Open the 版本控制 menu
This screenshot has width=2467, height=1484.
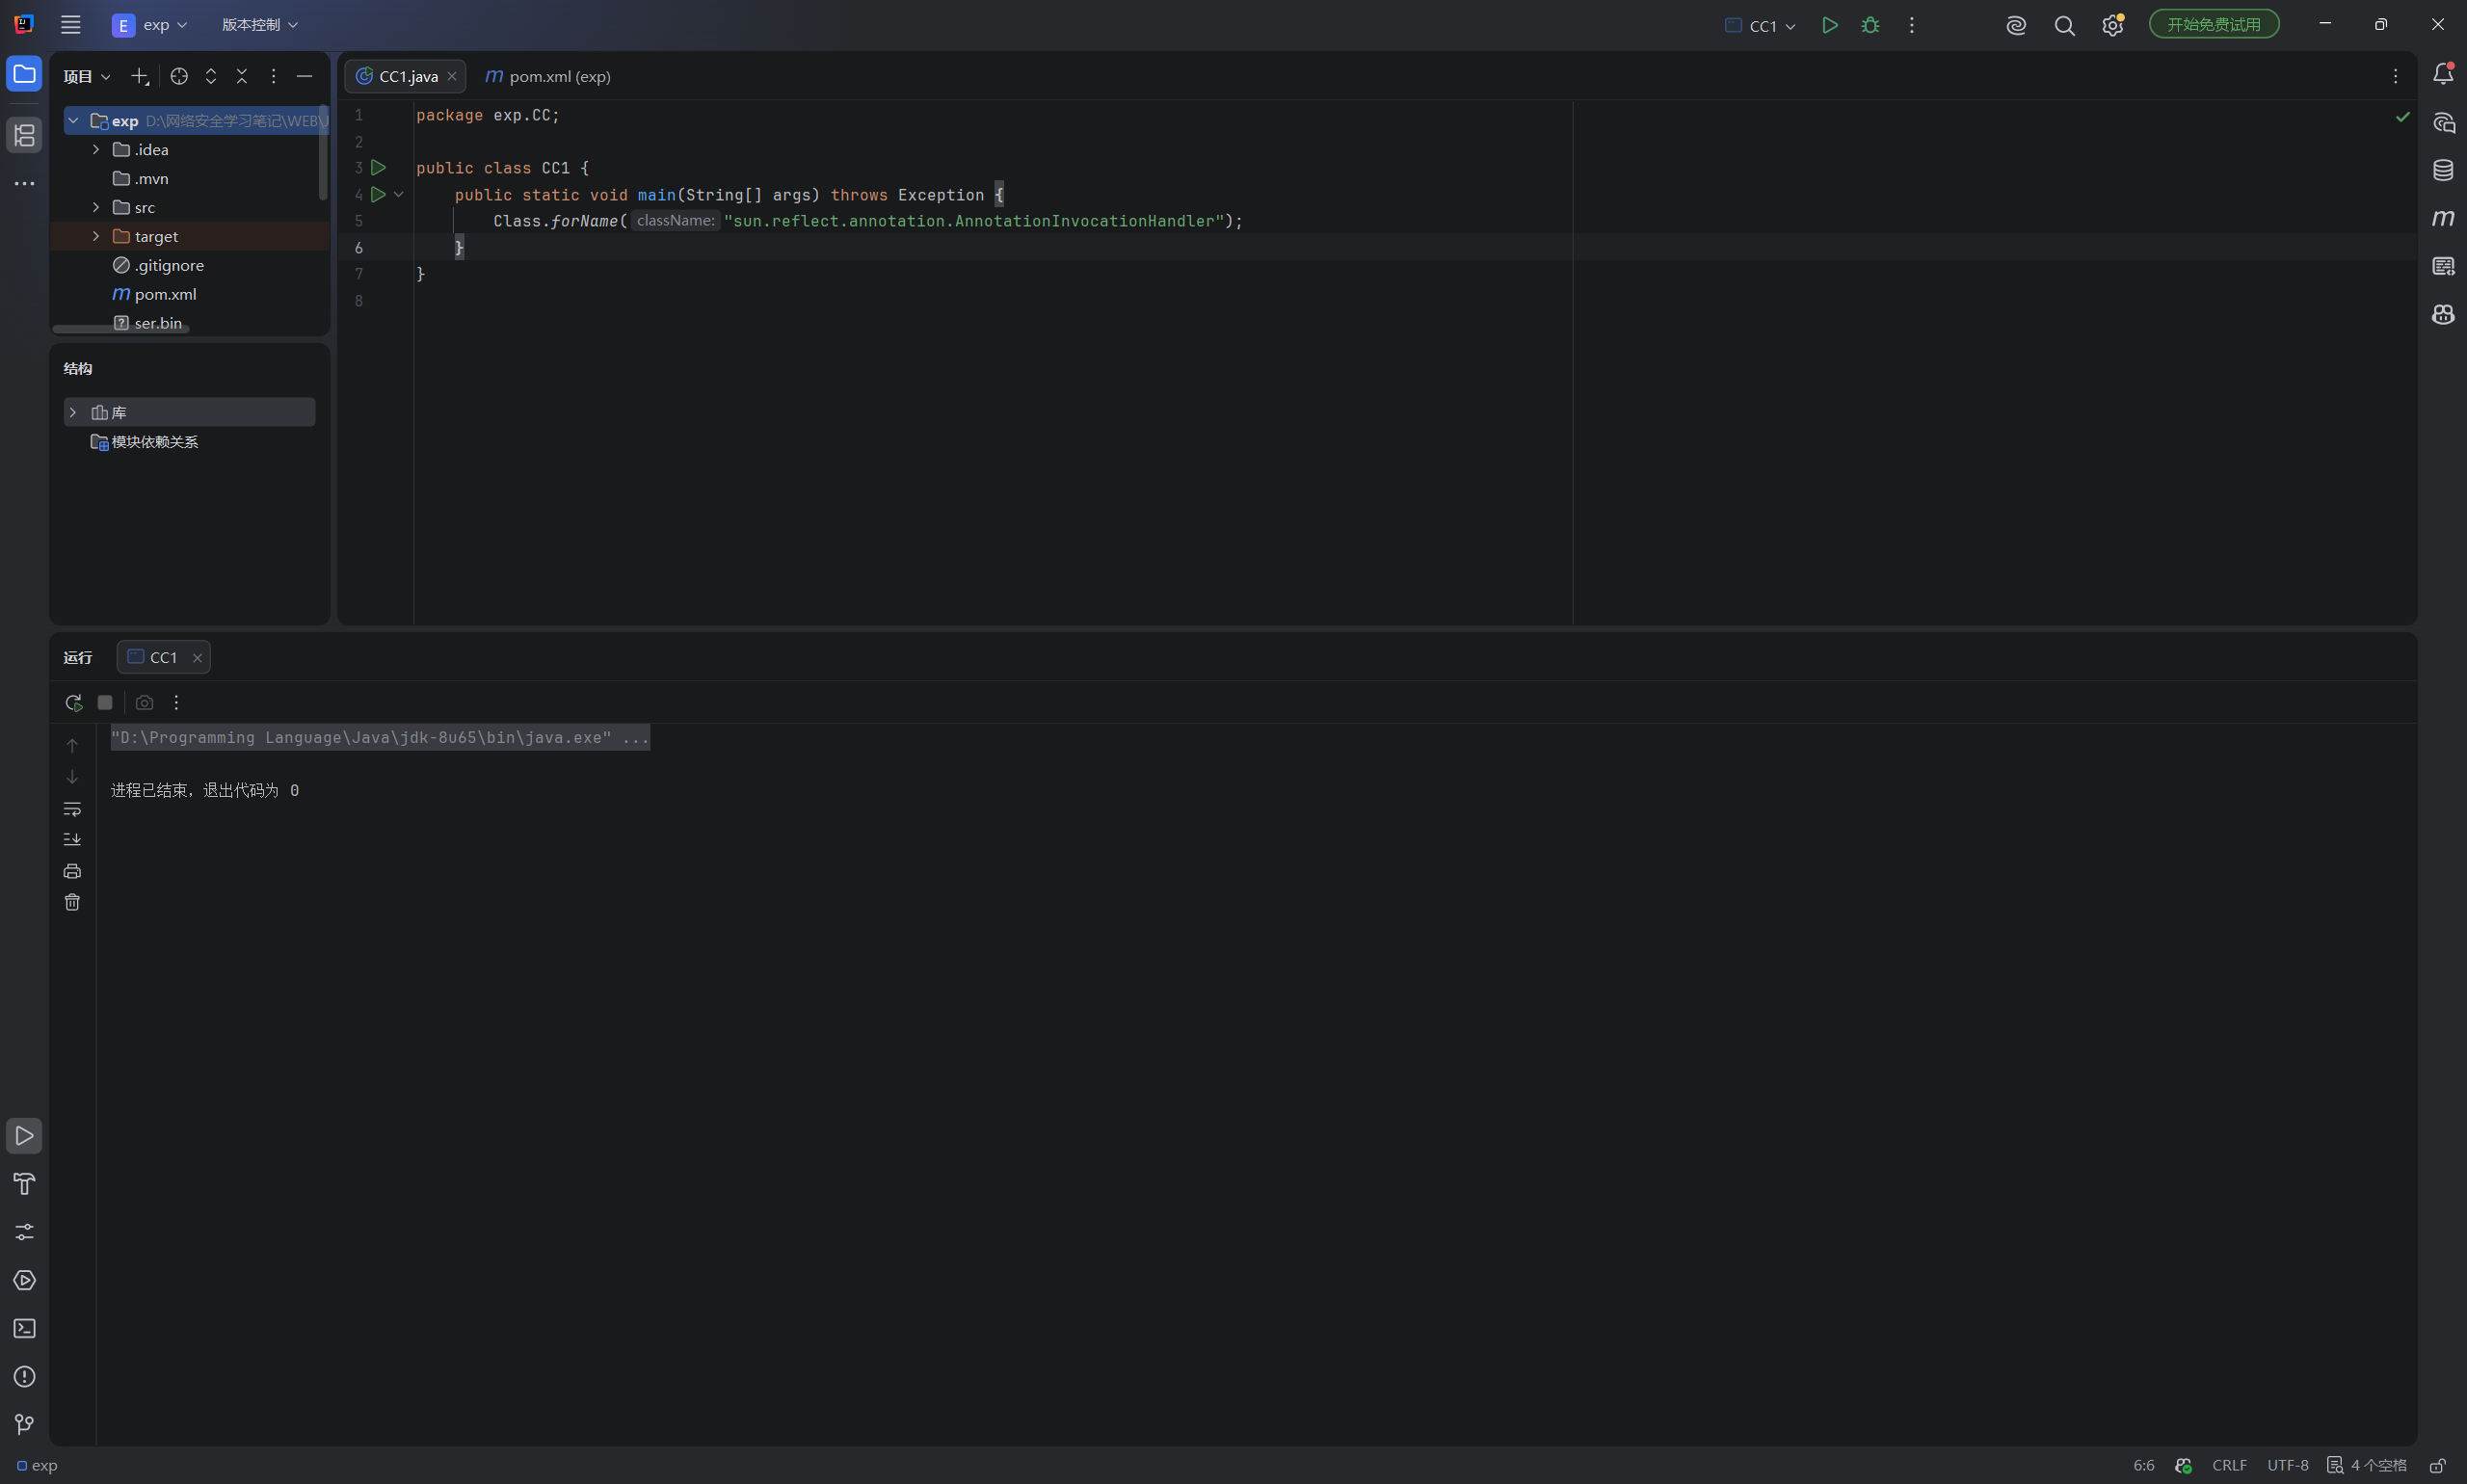click(260, 25)
